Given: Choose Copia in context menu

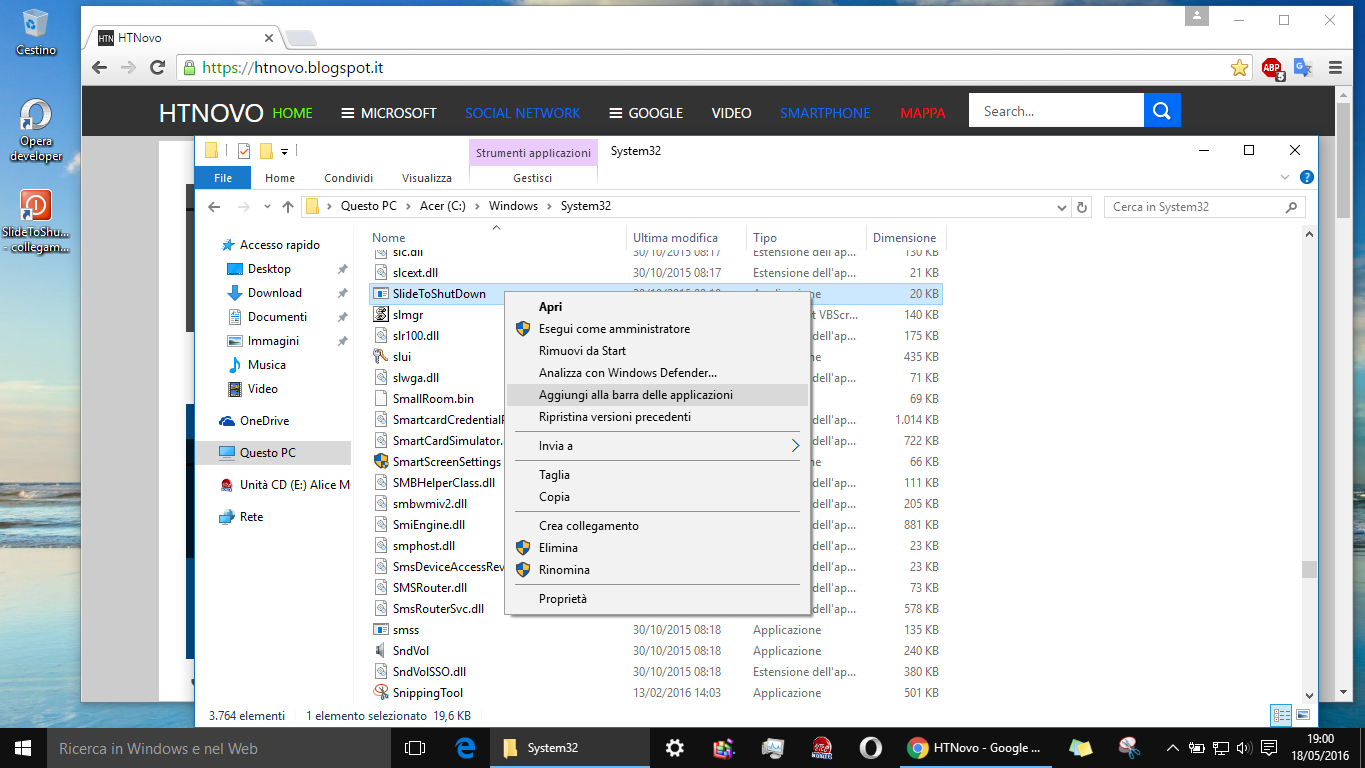Looking at the screenshot, I should click(657, 497).
